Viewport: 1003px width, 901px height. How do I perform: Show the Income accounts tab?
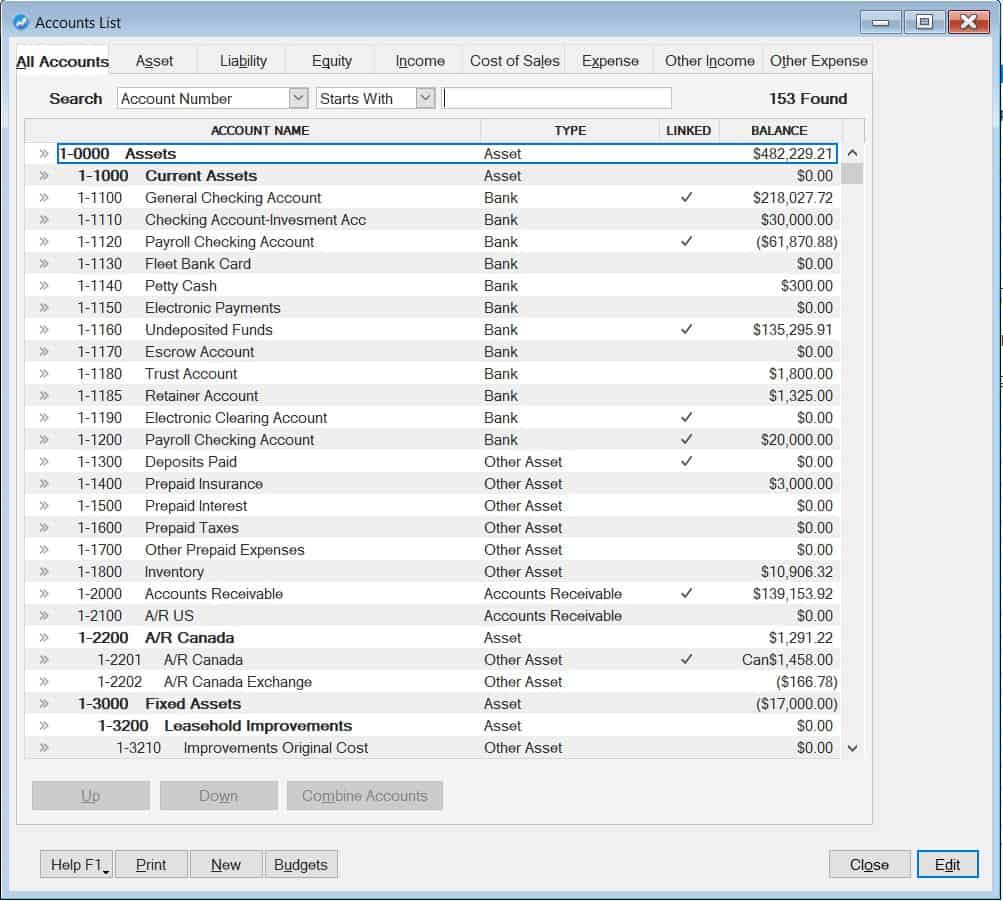420,61
